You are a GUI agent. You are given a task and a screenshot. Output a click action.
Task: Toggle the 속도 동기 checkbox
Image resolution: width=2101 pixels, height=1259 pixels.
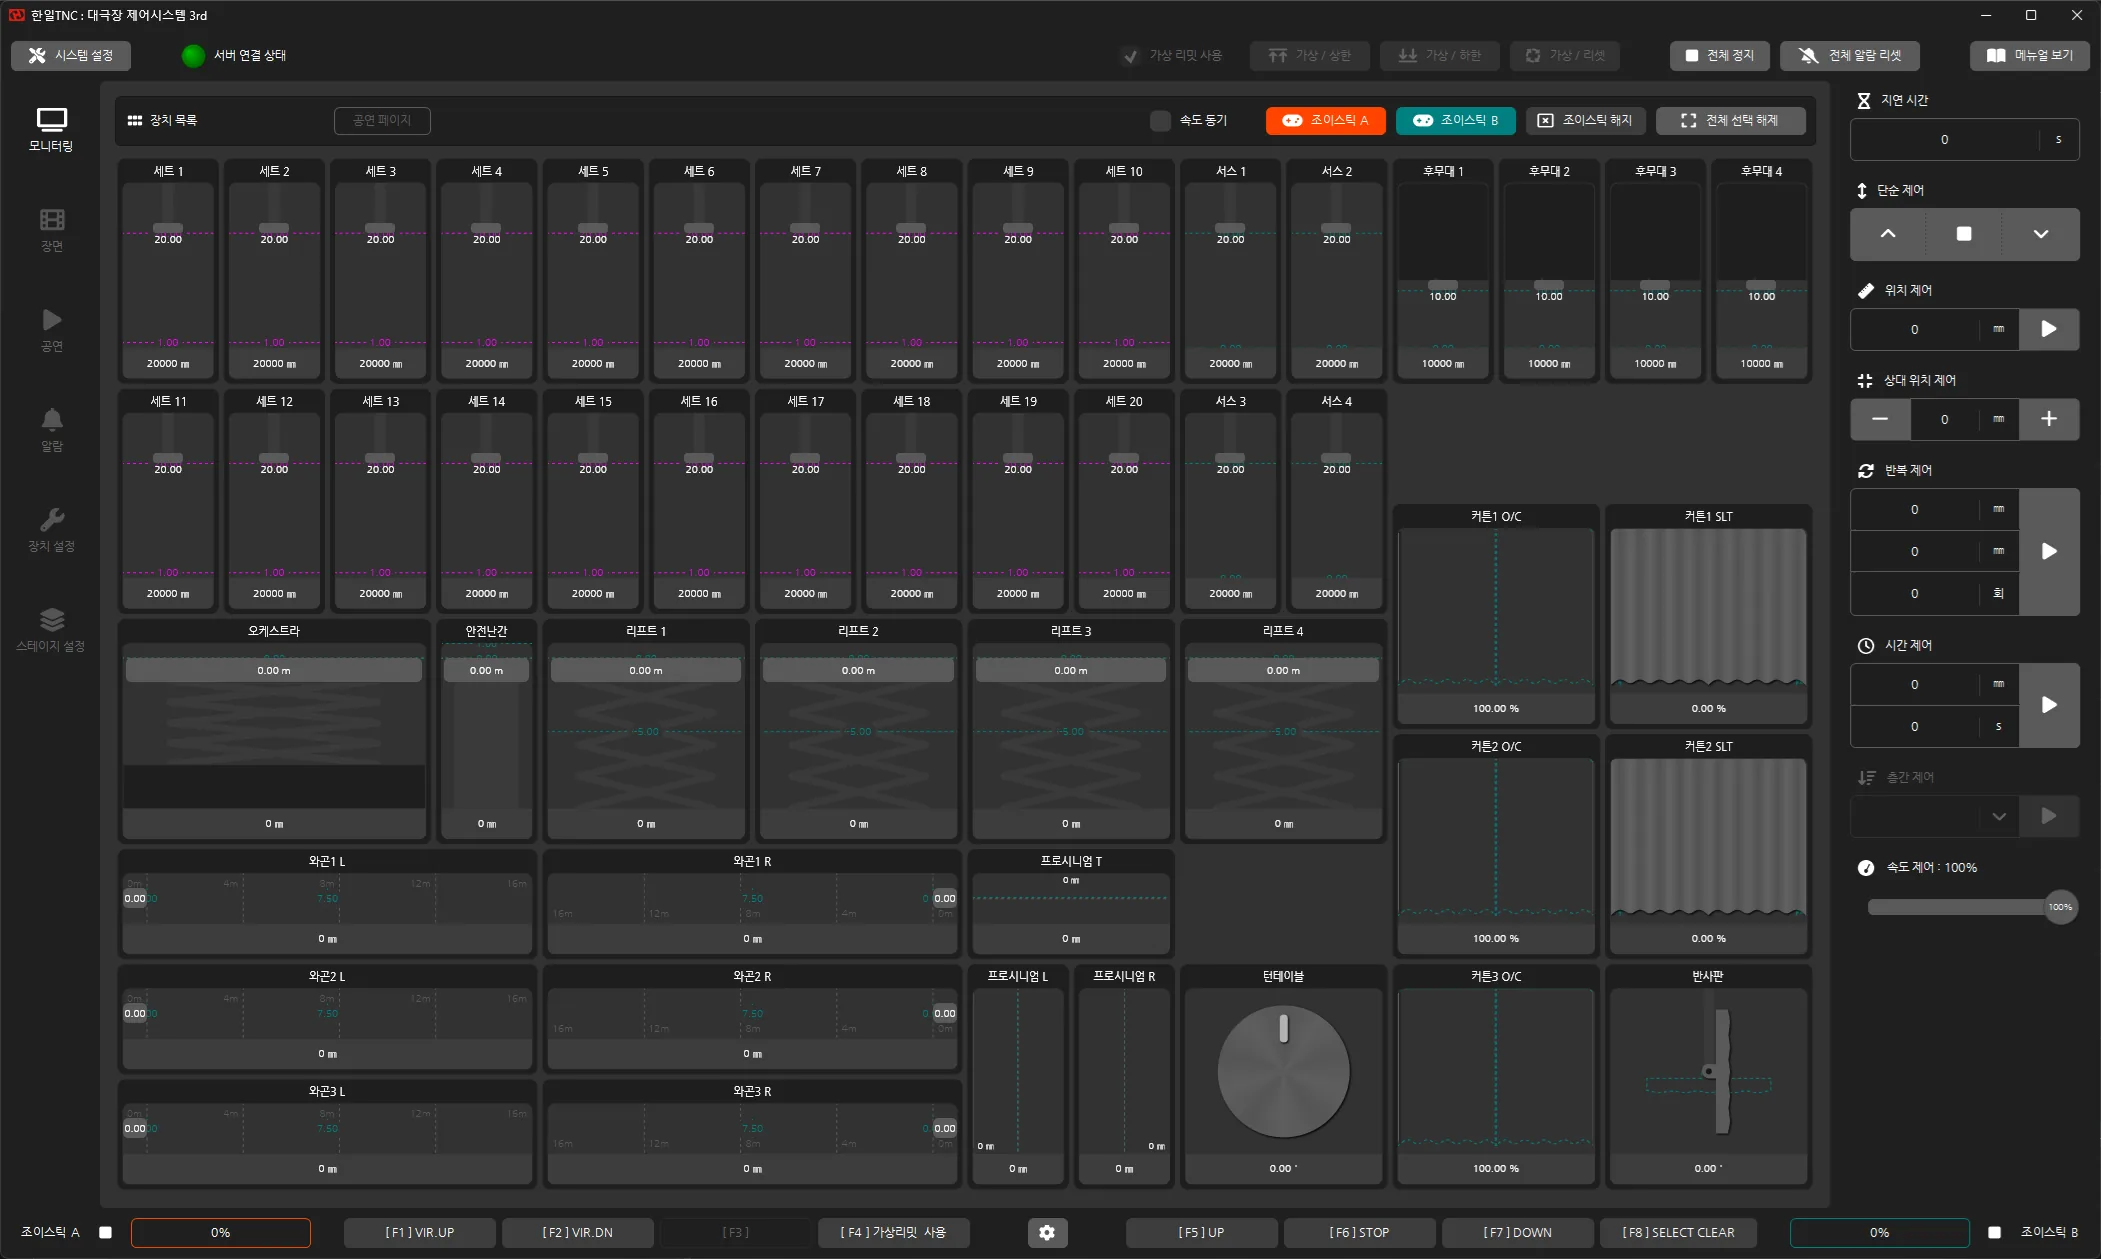point(1160,121)
